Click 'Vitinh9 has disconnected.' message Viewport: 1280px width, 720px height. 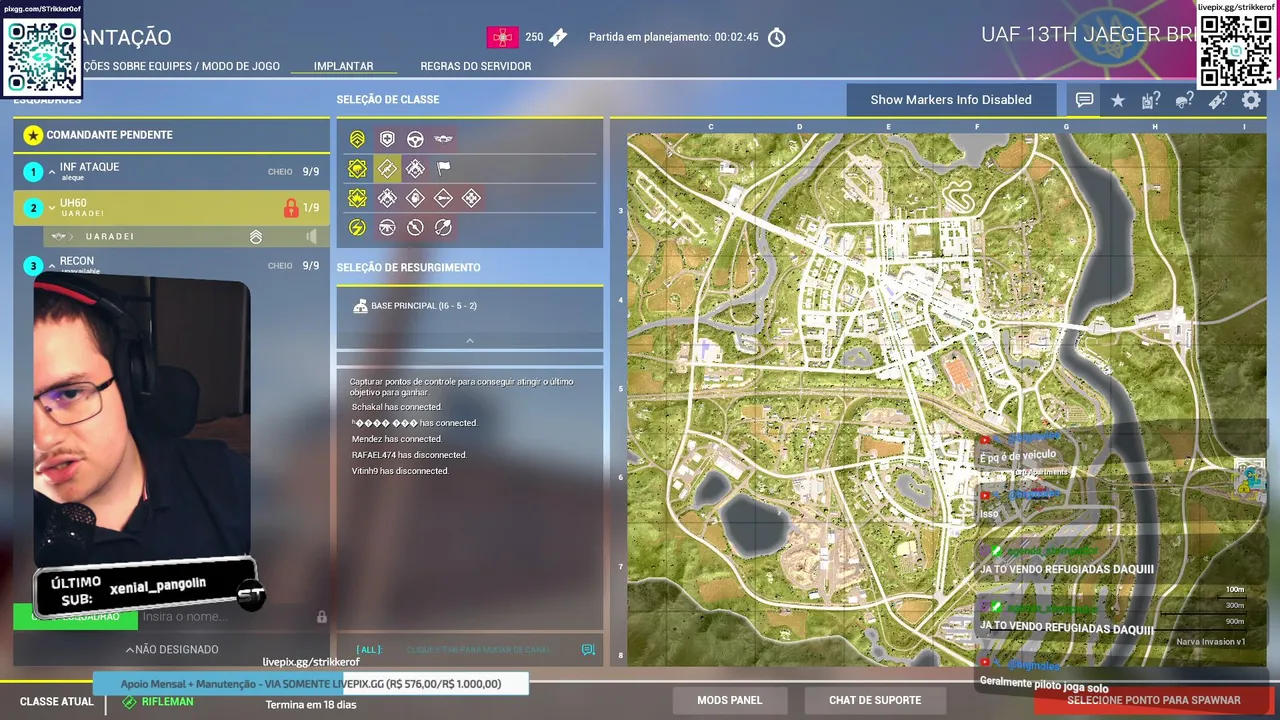(400, 471)
